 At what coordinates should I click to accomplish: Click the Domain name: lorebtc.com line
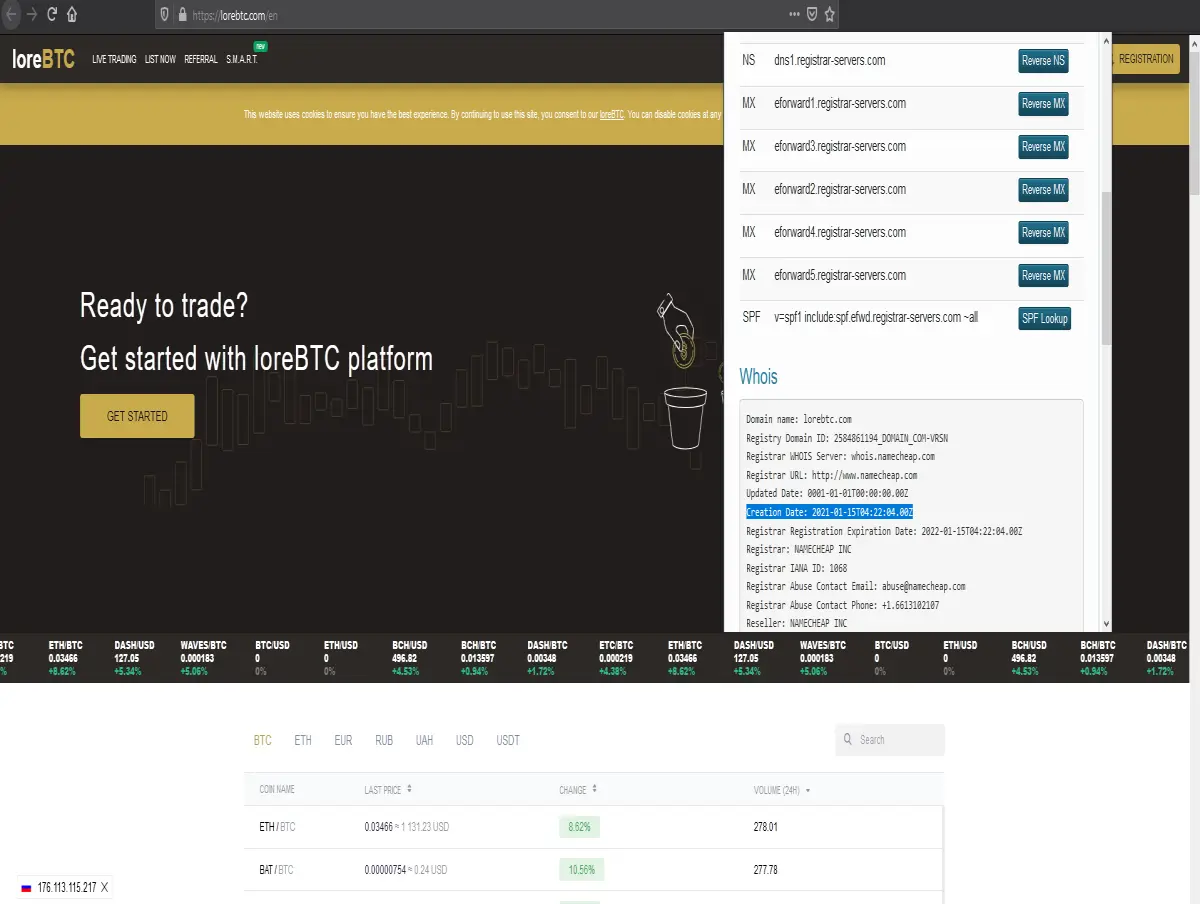click(x=799, y=420)
